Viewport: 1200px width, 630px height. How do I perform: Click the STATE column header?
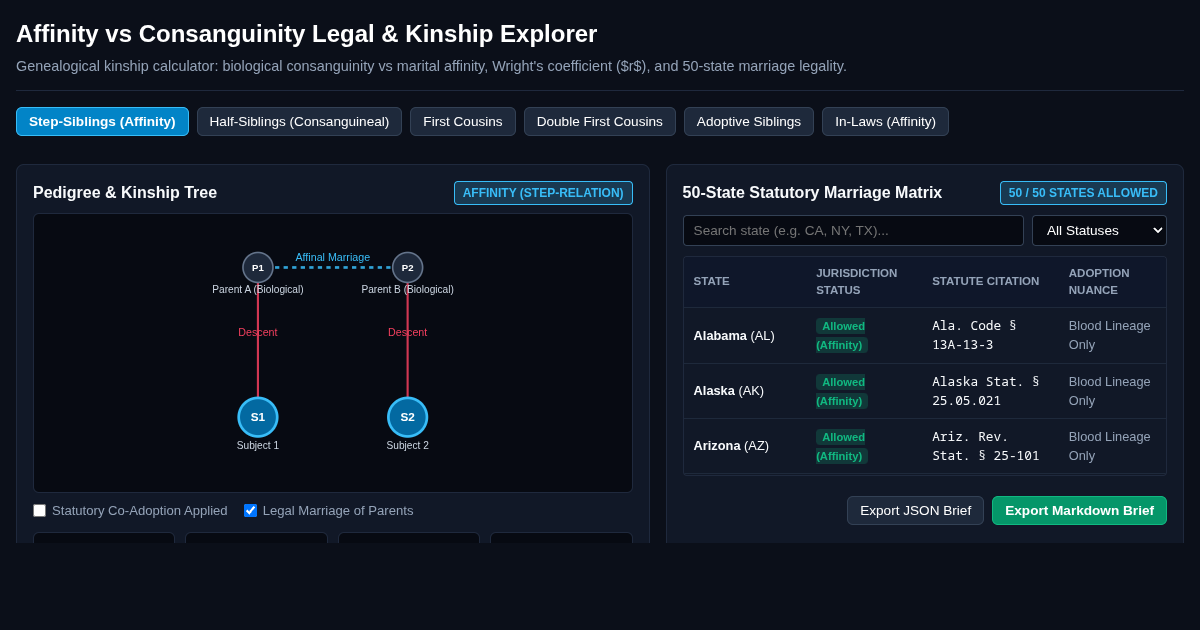(712, 281)
